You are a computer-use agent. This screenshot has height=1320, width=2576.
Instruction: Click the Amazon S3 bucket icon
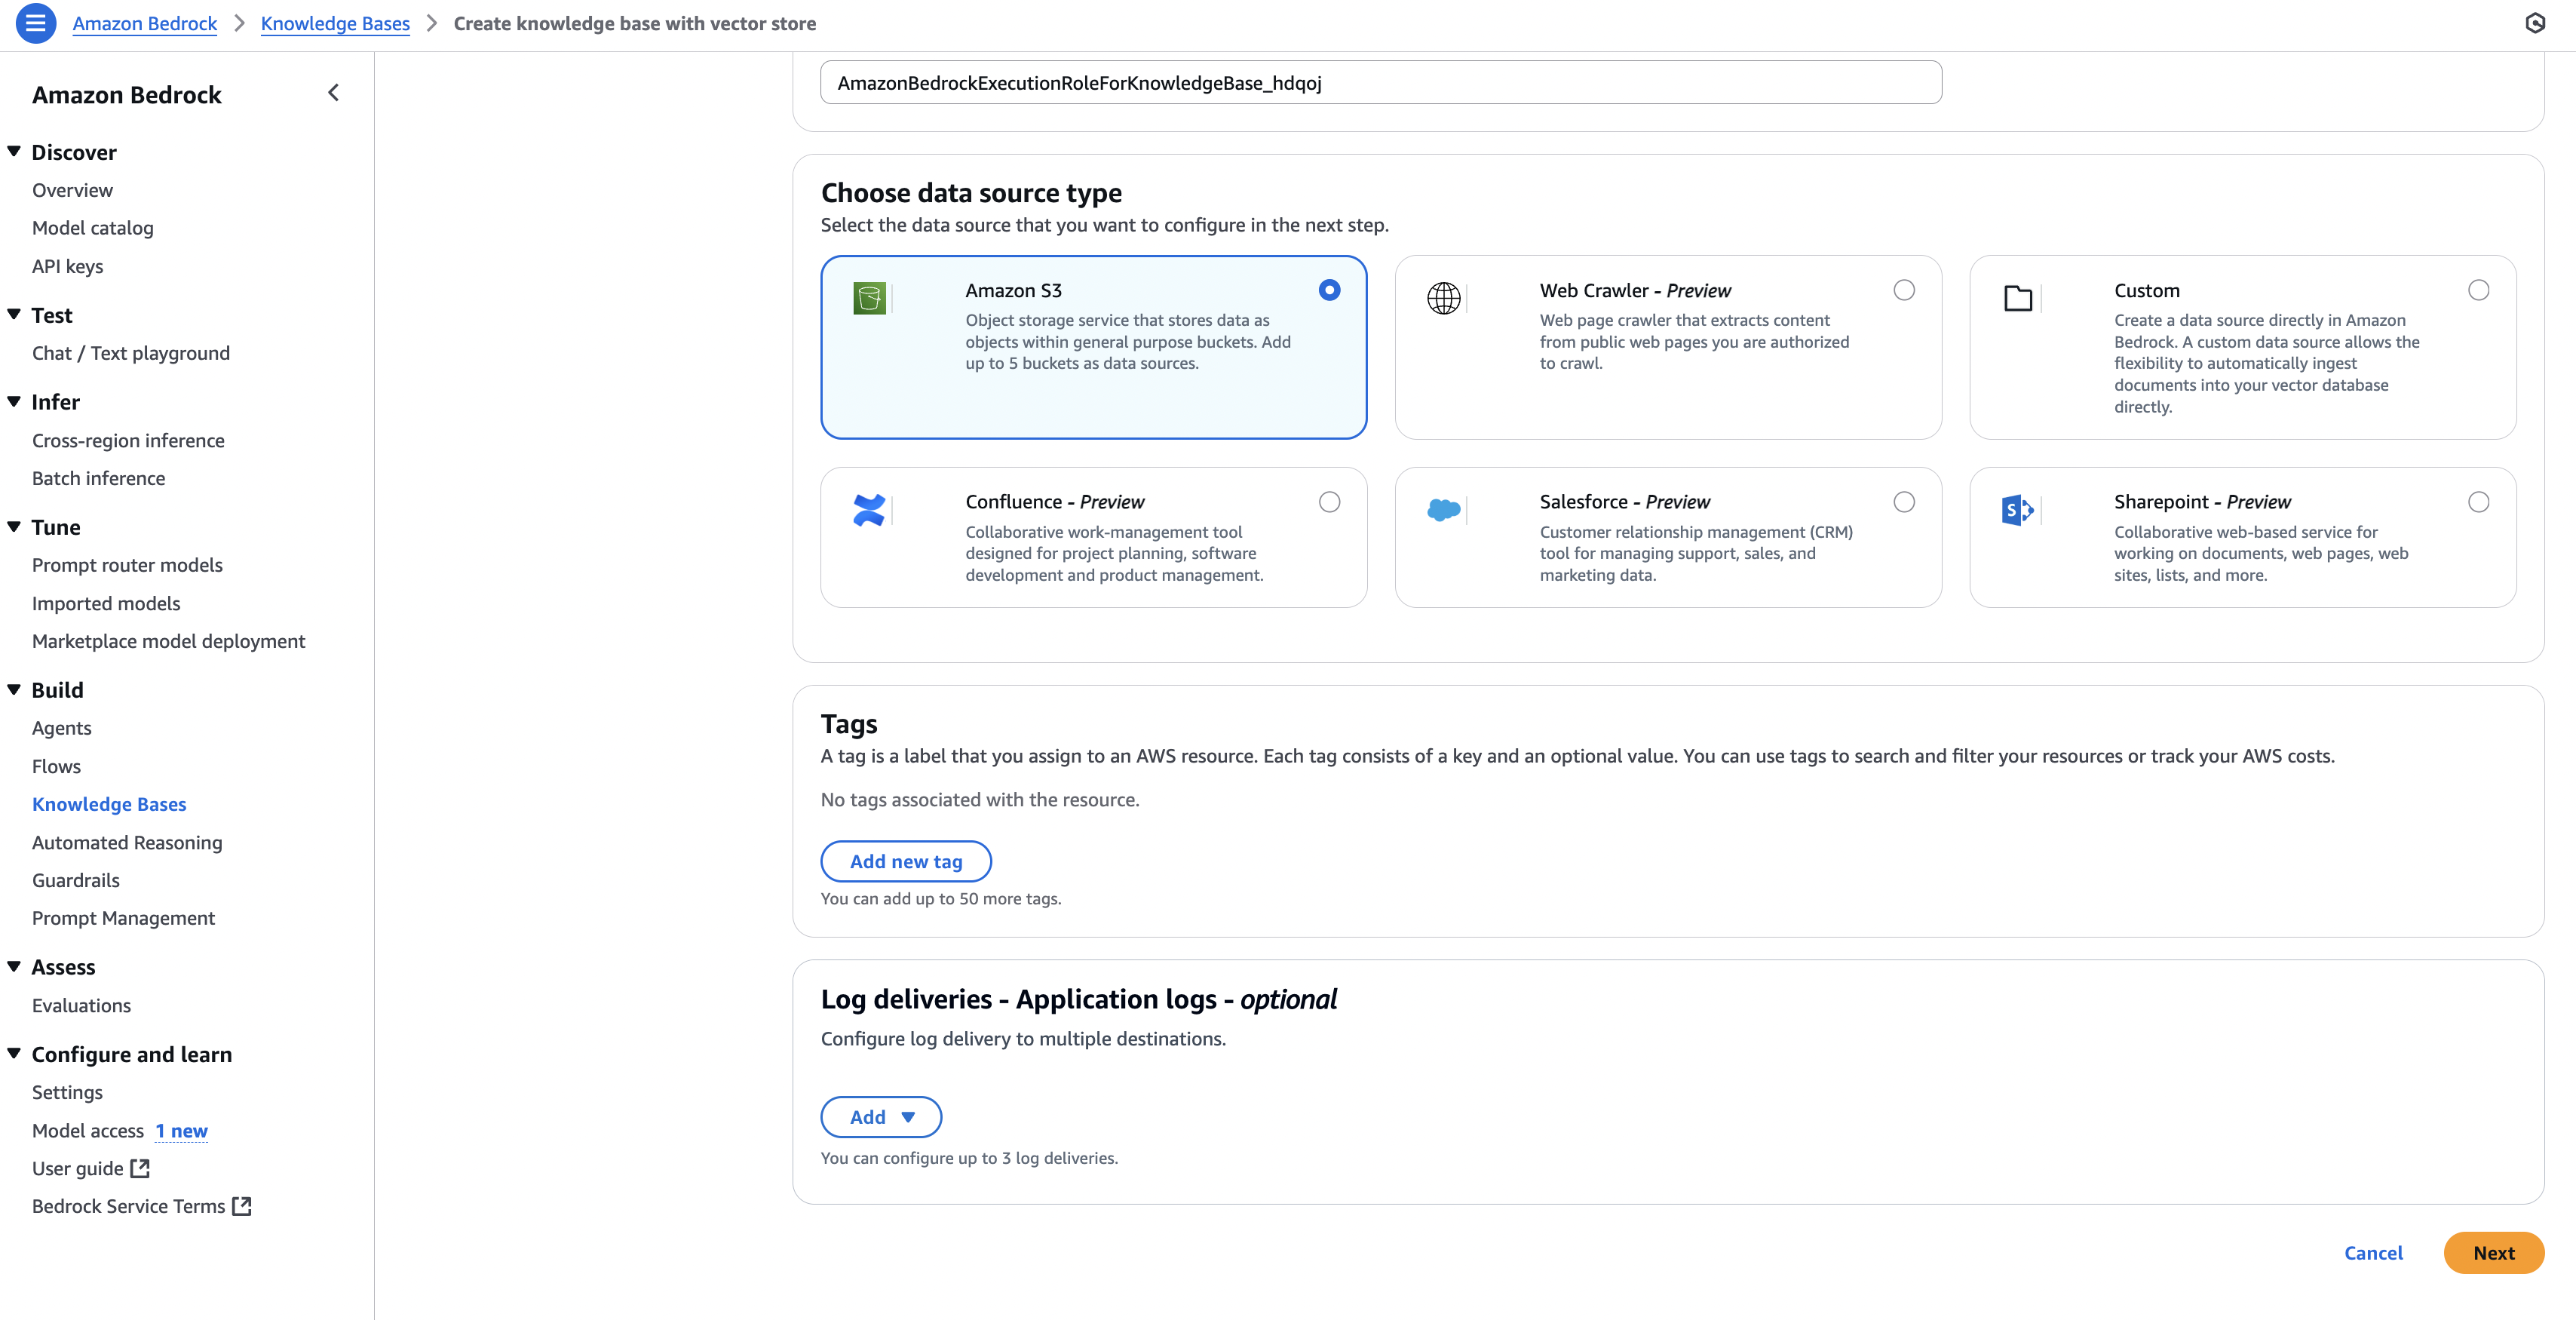869,297
